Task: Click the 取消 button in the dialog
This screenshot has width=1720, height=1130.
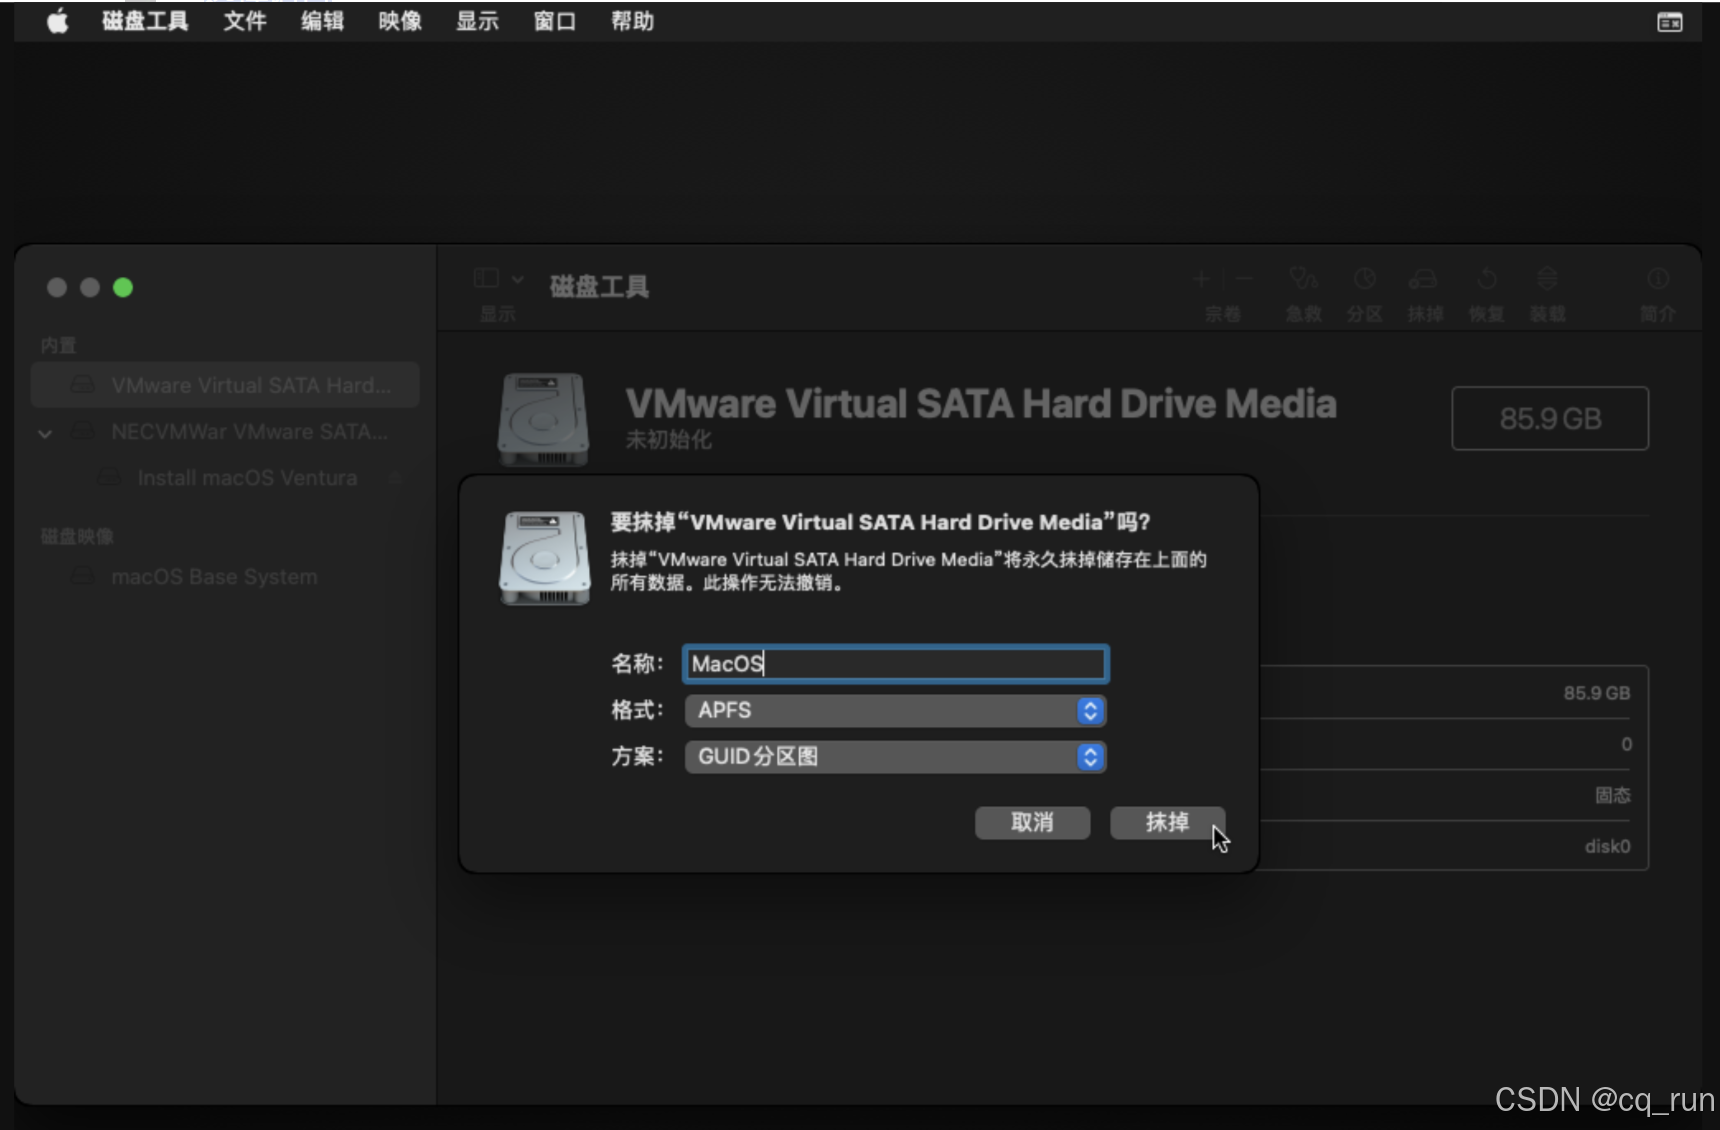Action: 1032,823
